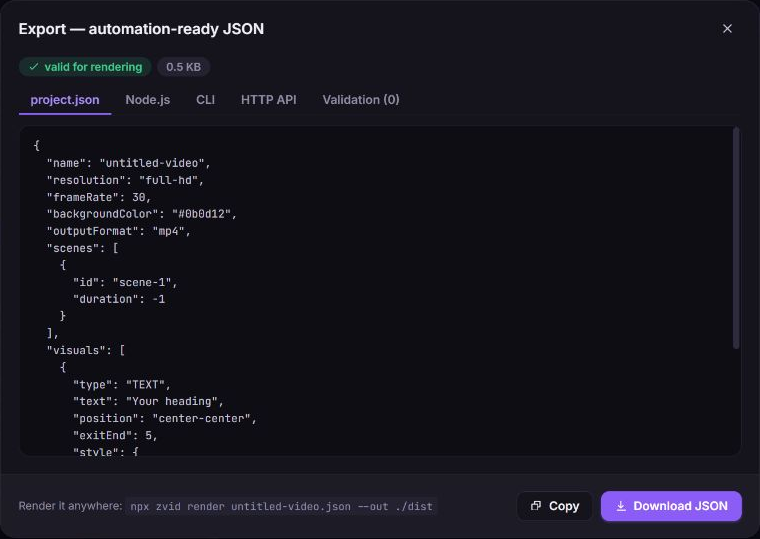Click the "name": "untitled-video" line

tap(128, 163)
